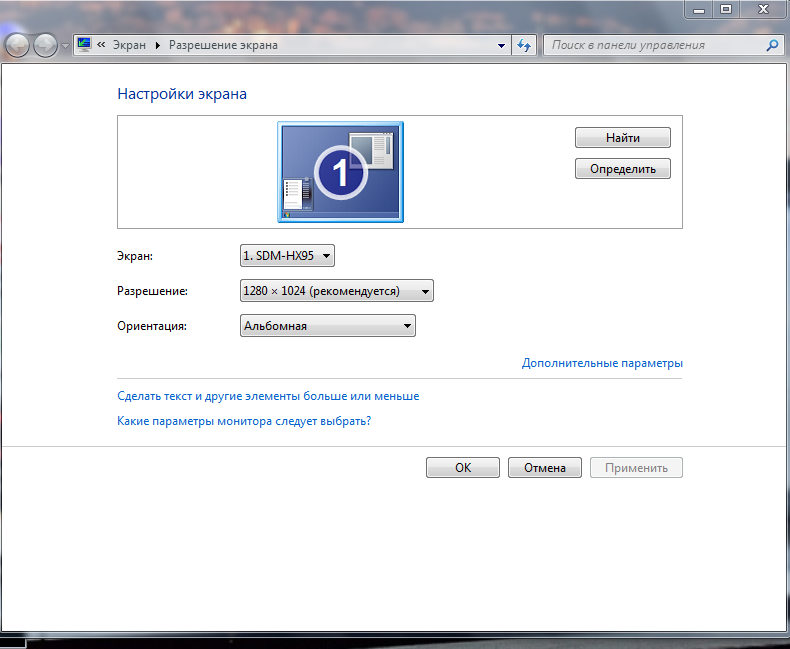The height and width of the screenshot is (649, 790).
Task: Expand the address bar history dropdown
Action: [502, 45]
